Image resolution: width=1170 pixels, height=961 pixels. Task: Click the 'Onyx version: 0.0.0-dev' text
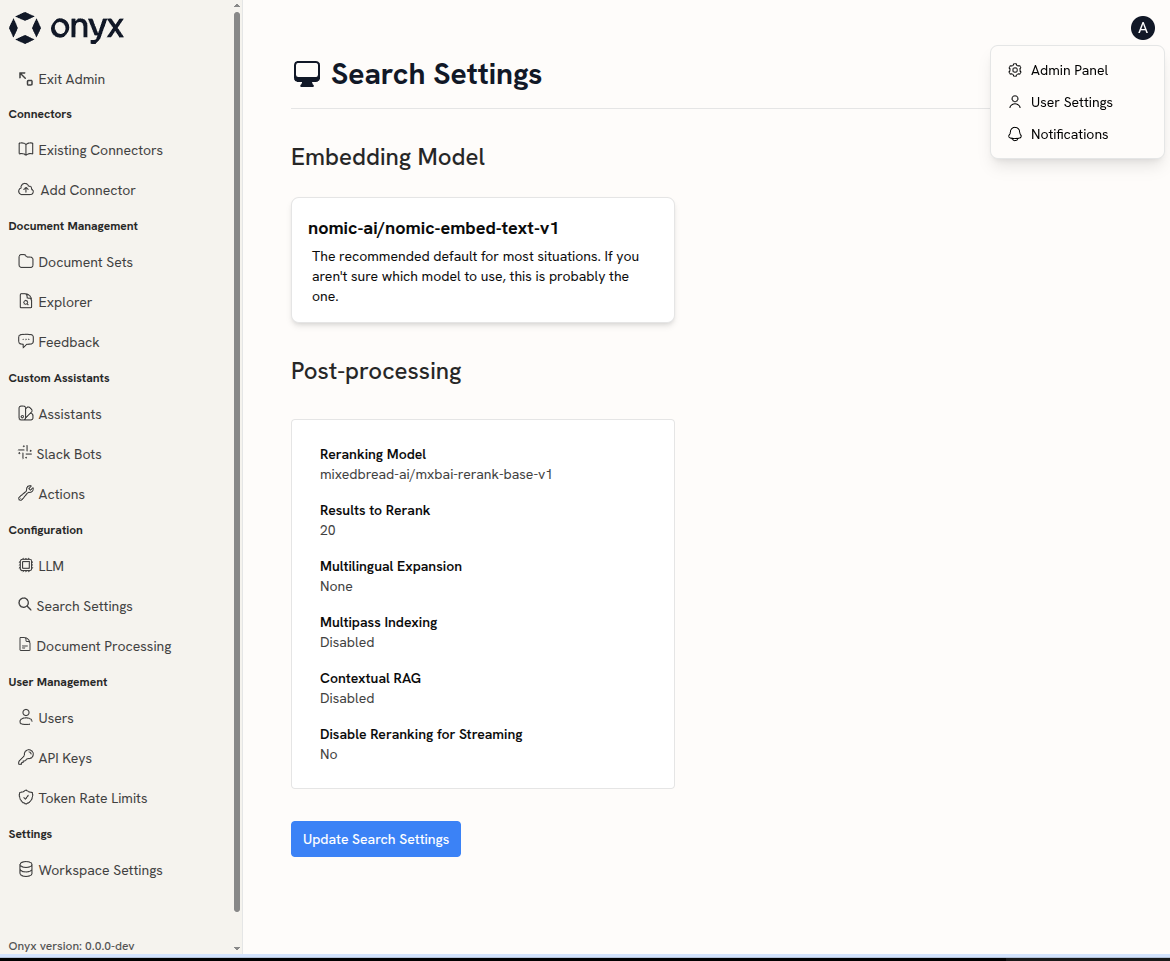72,946
